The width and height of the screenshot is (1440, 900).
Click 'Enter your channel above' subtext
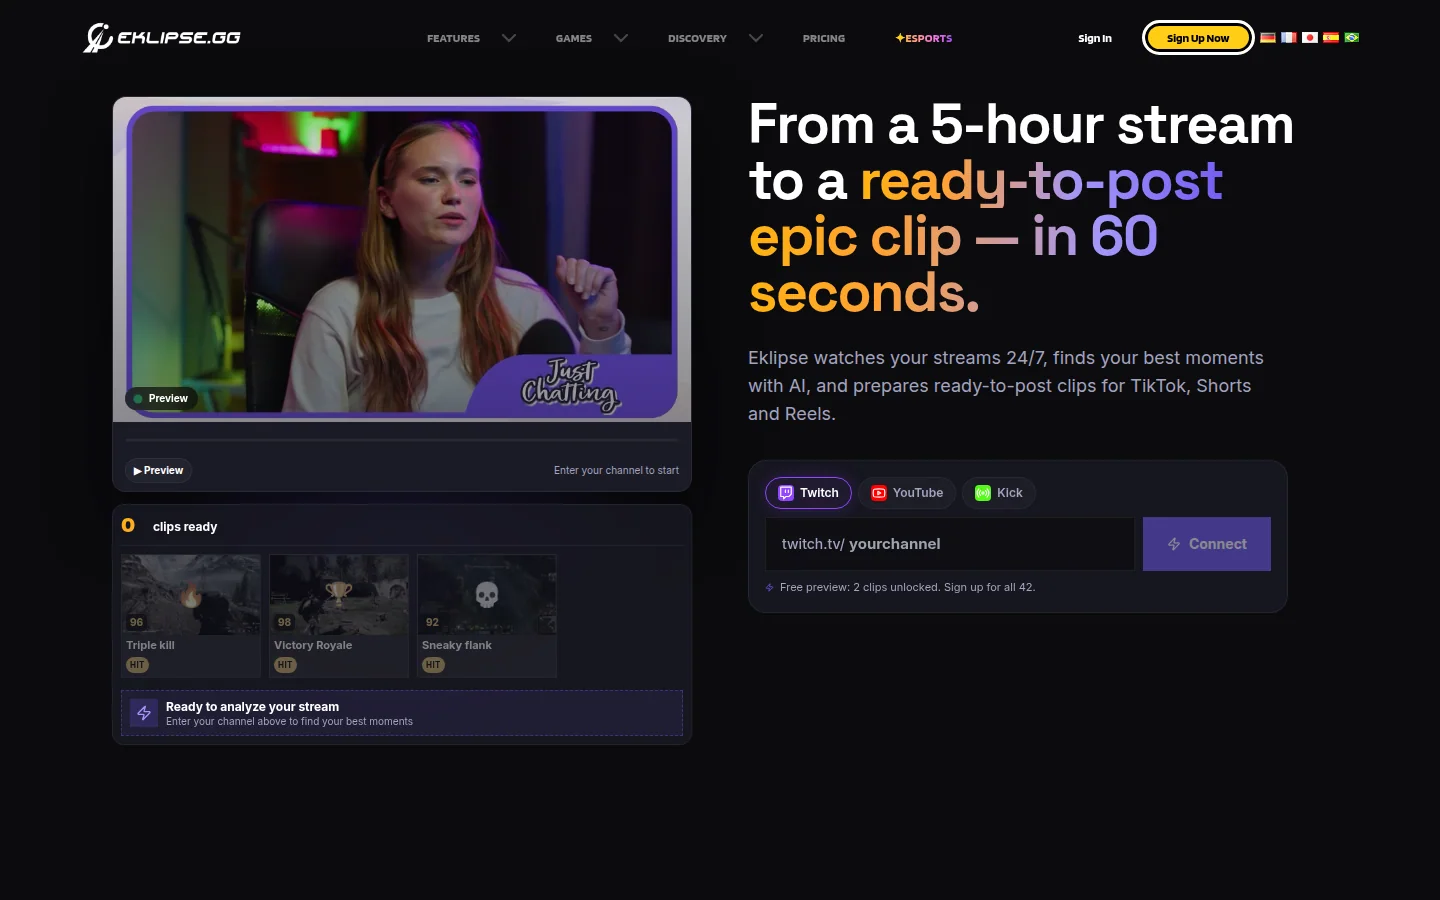point(289,722)
